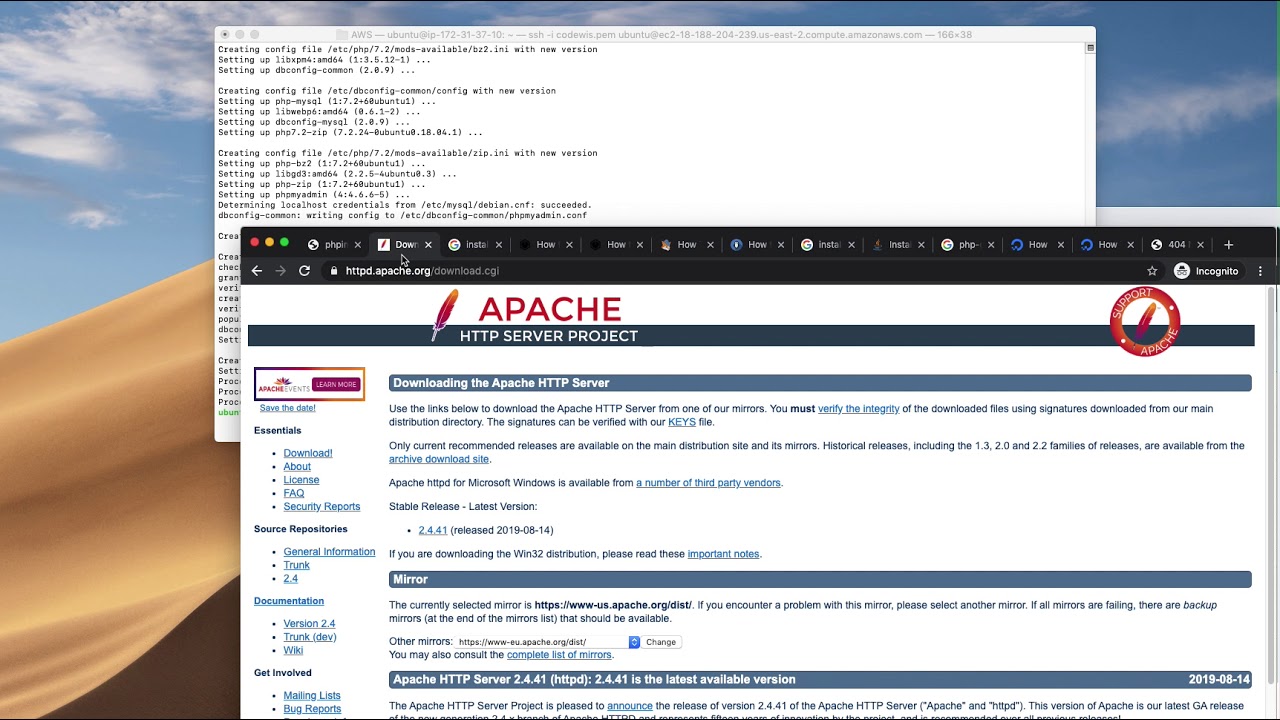Reload the Apache download page
Image resolution: width=1280 pixels, height=720 pixels.
305,271
